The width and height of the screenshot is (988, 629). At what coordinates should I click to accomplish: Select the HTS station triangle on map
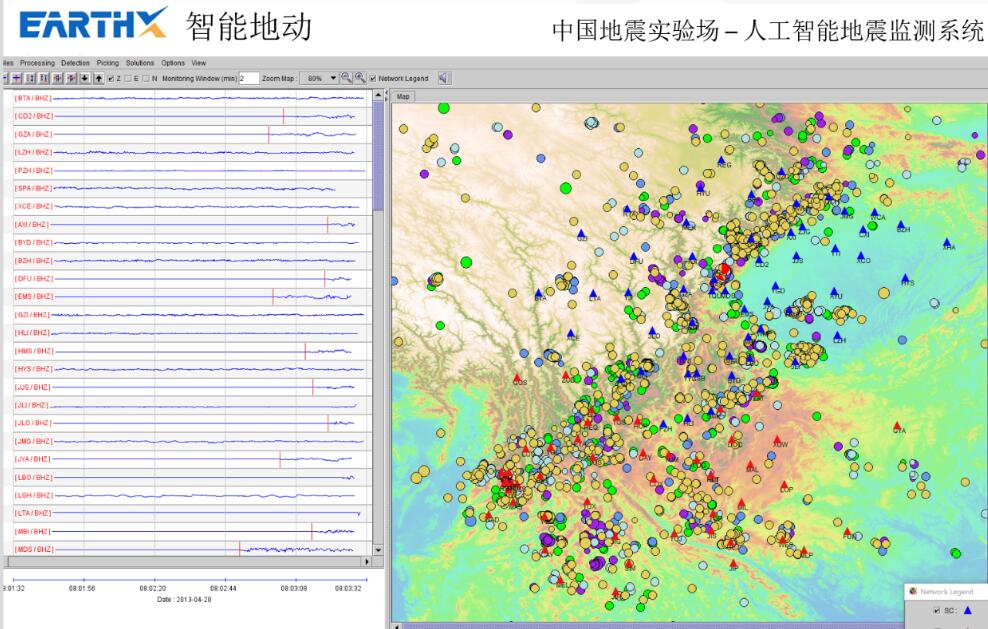pos(905,278)
